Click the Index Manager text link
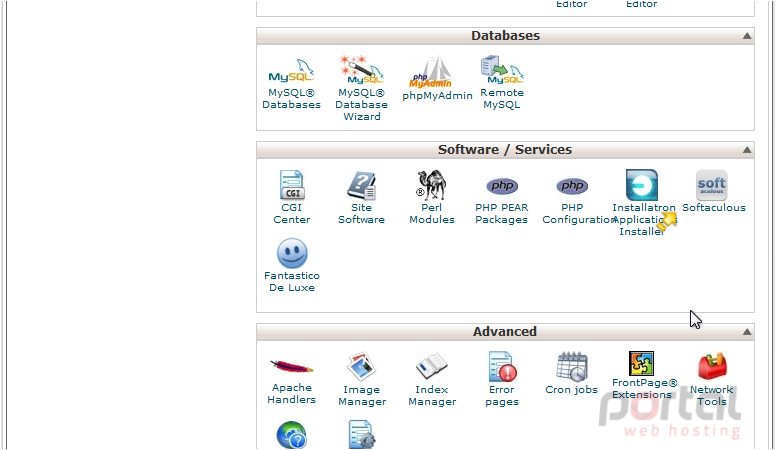Image resolution: width=776 pixels, height=450 pixels. click(432, 396)
